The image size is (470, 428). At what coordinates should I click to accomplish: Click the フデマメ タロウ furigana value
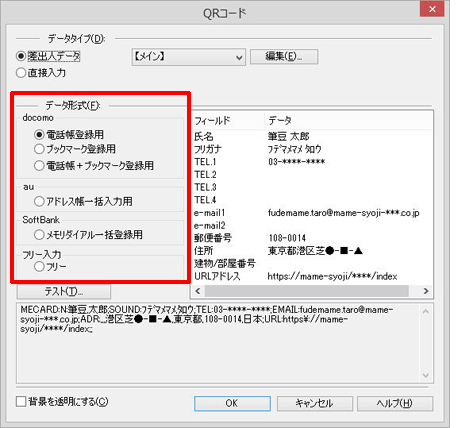tap(295, 149)
